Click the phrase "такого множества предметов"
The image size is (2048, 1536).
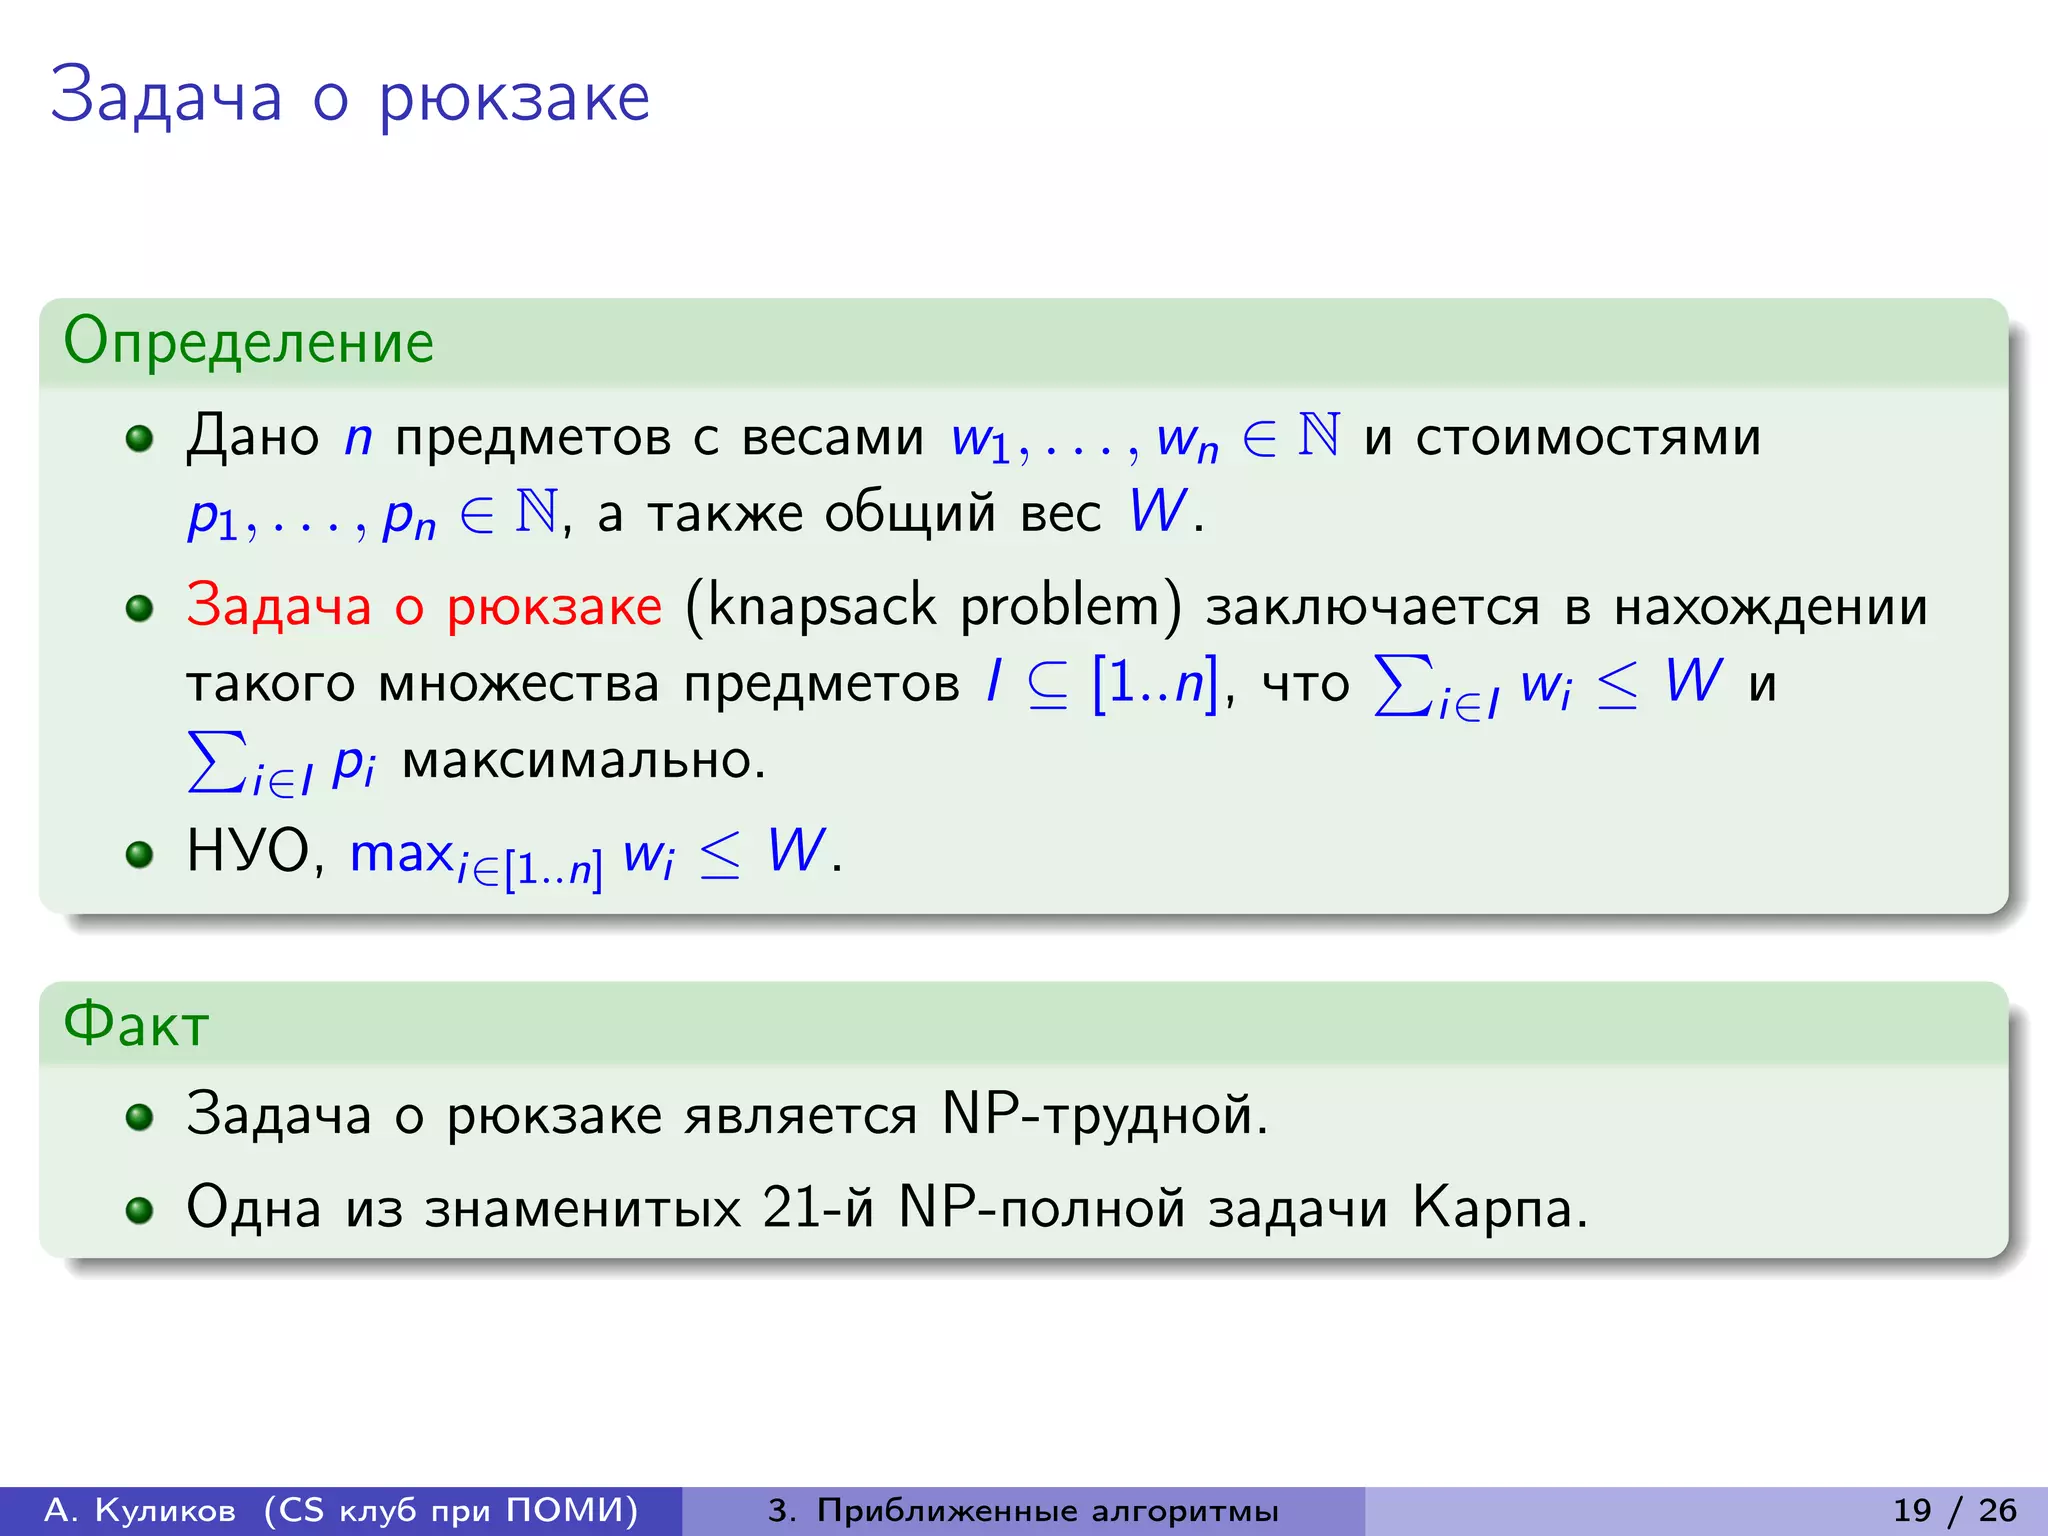[x=573, y=684]
